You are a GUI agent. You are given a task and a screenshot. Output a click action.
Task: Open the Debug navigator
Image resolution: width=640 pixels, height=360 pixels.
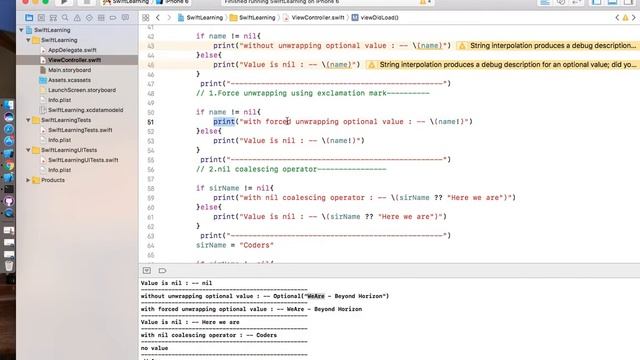click(x=101, y=18)
